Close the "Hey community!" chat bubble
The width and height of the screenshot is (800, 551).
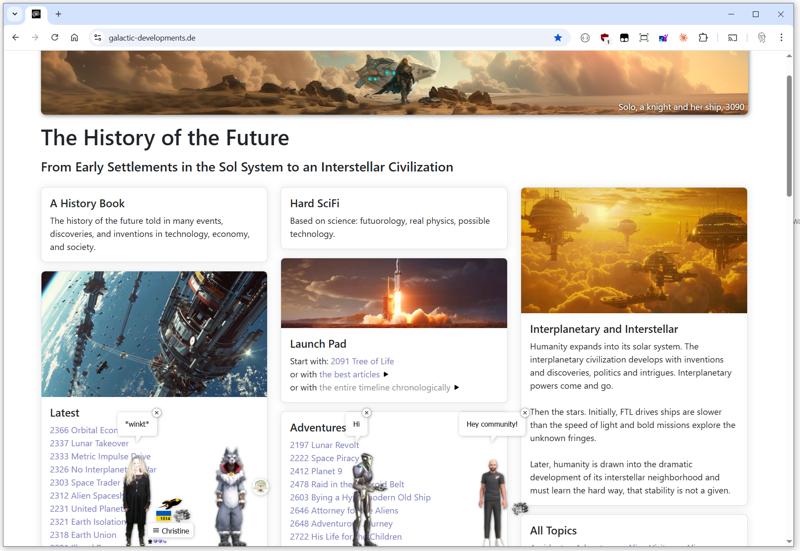pyautogui.click(x=525, y=413)
